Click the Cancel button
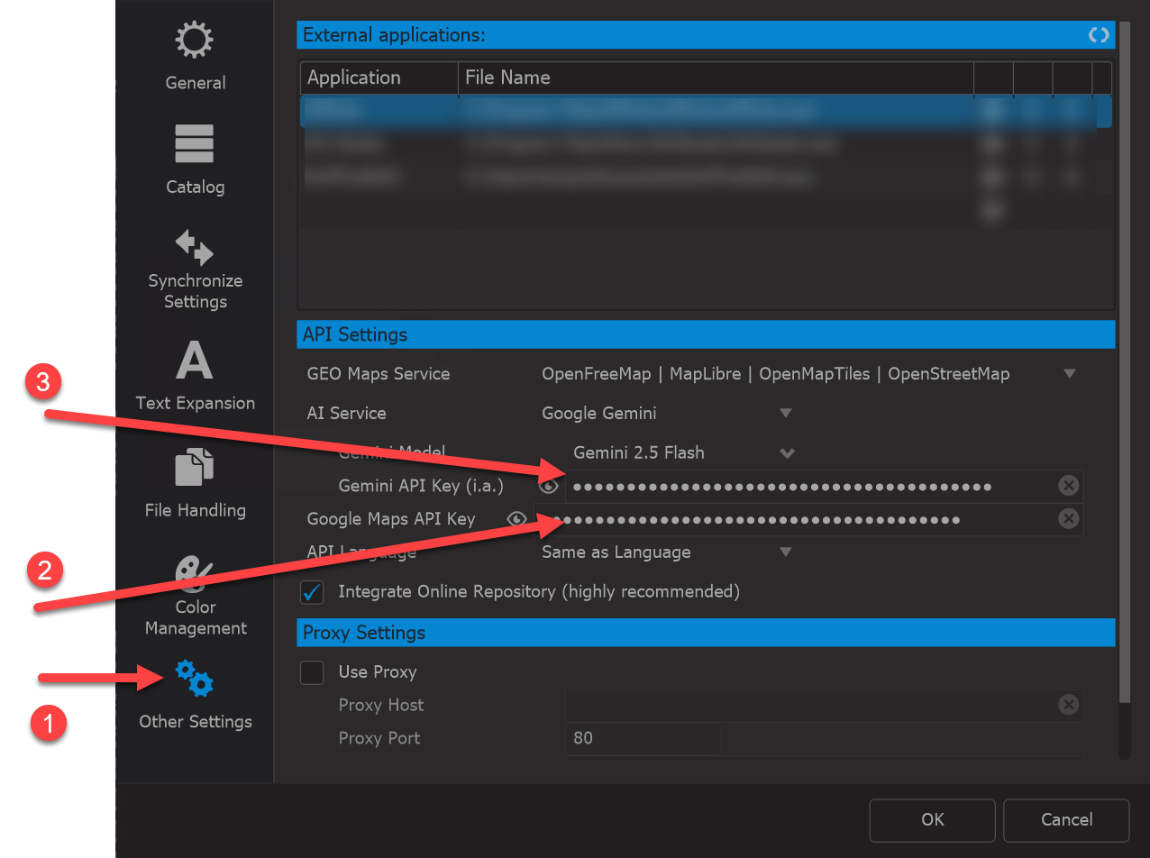The height and width of the screenshot is (858, 1150). [1066, 820]
